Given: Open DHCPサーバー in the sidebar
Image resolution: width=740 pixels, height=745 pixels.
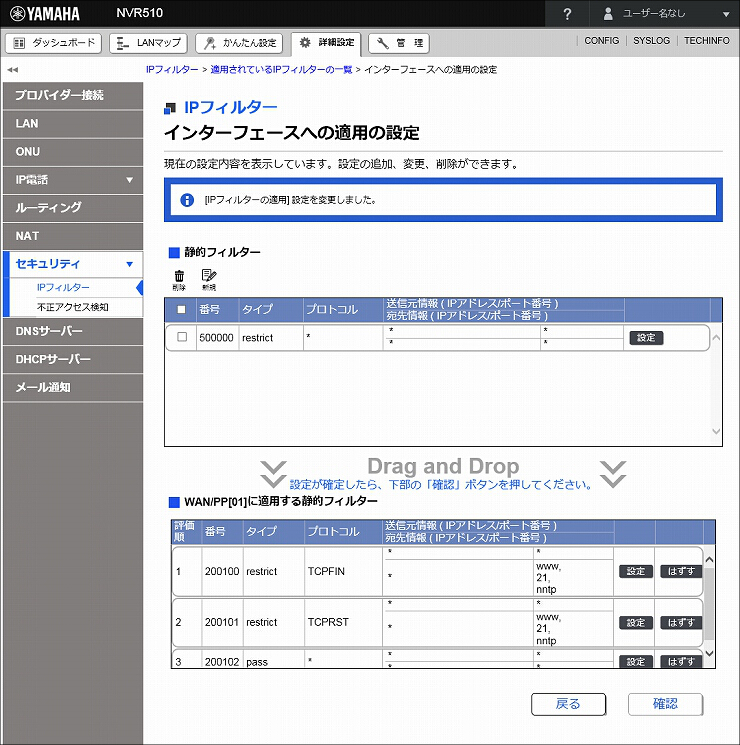Looking at the screenshot, I should point(73,359).
